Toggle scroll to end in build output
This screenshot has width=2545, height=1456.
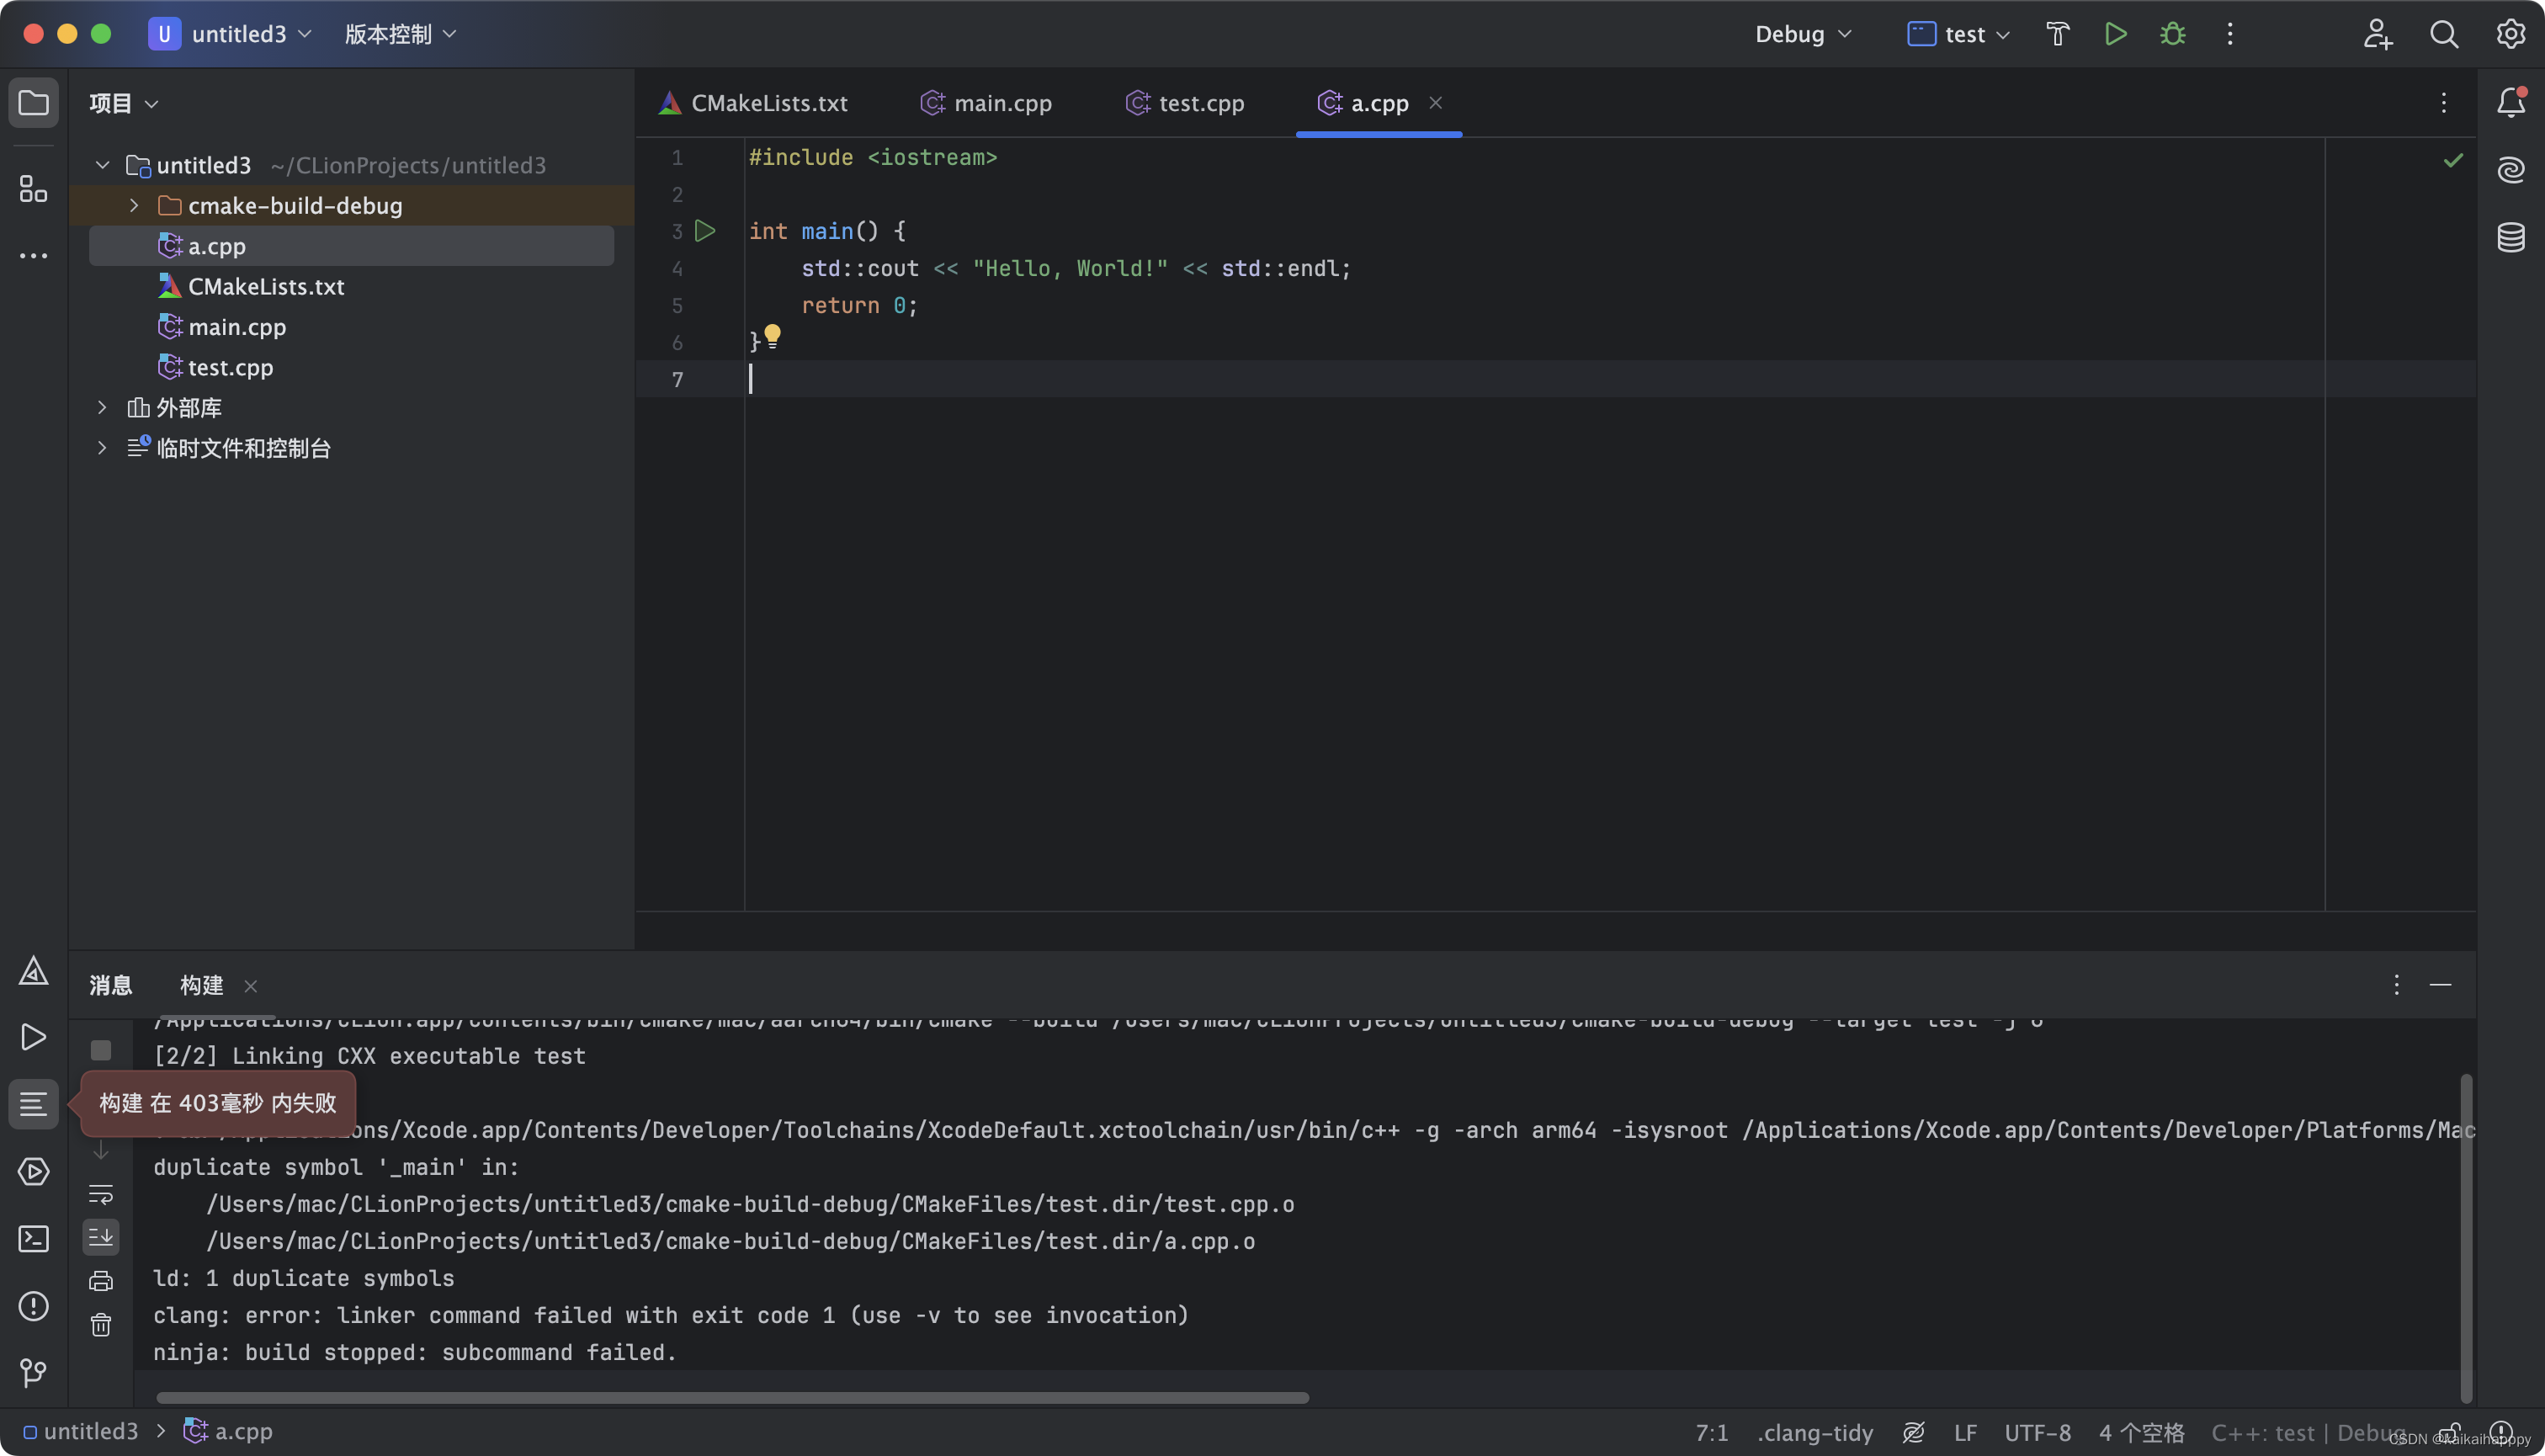(x=101, y=1238)
